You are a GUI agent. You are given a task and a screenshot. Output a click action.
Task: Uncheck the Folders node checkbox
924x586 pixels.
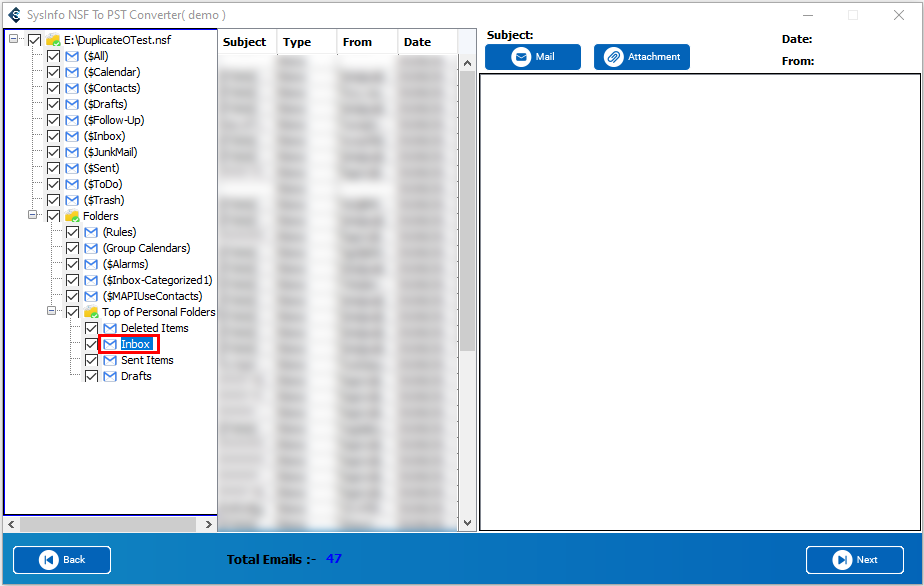[x=53, y=216]
